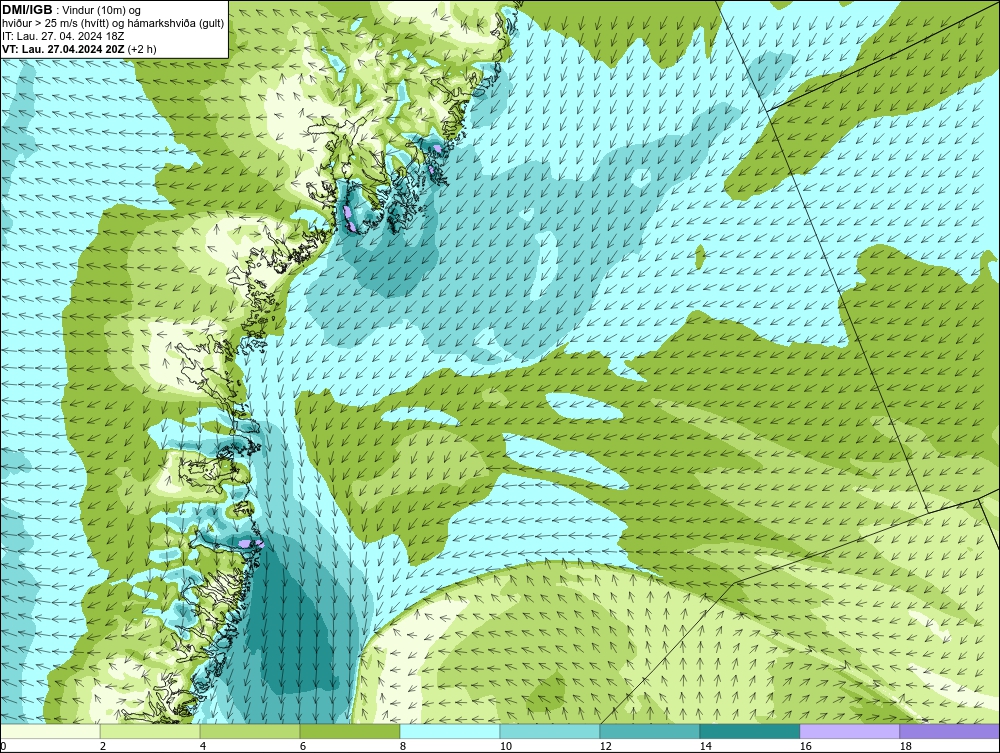Click the 4–6 m/s green legend swatch
Screen dimensions: 1000x753
pyautogui.click(x=250, y=731)
